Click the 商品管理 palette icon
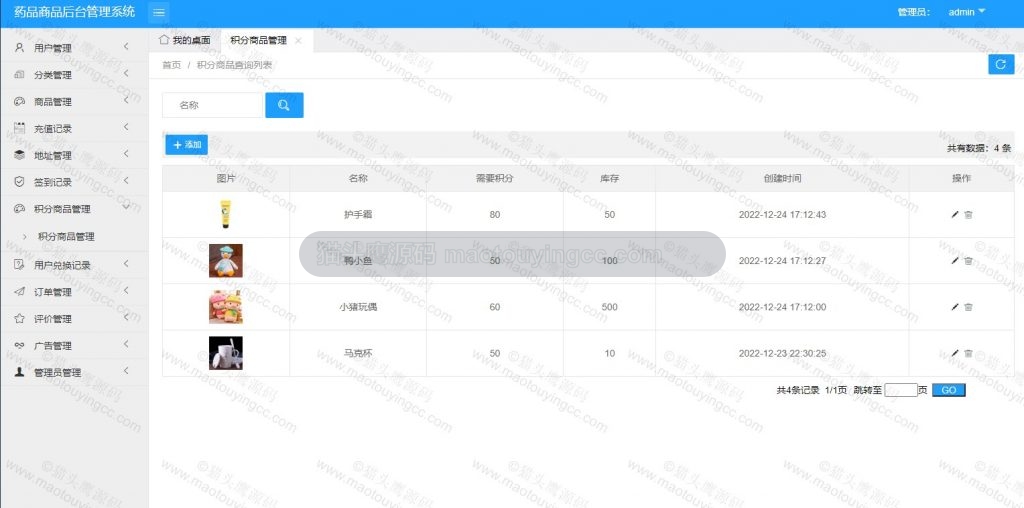The image size is (1024, 508). [x=20, y=101]
